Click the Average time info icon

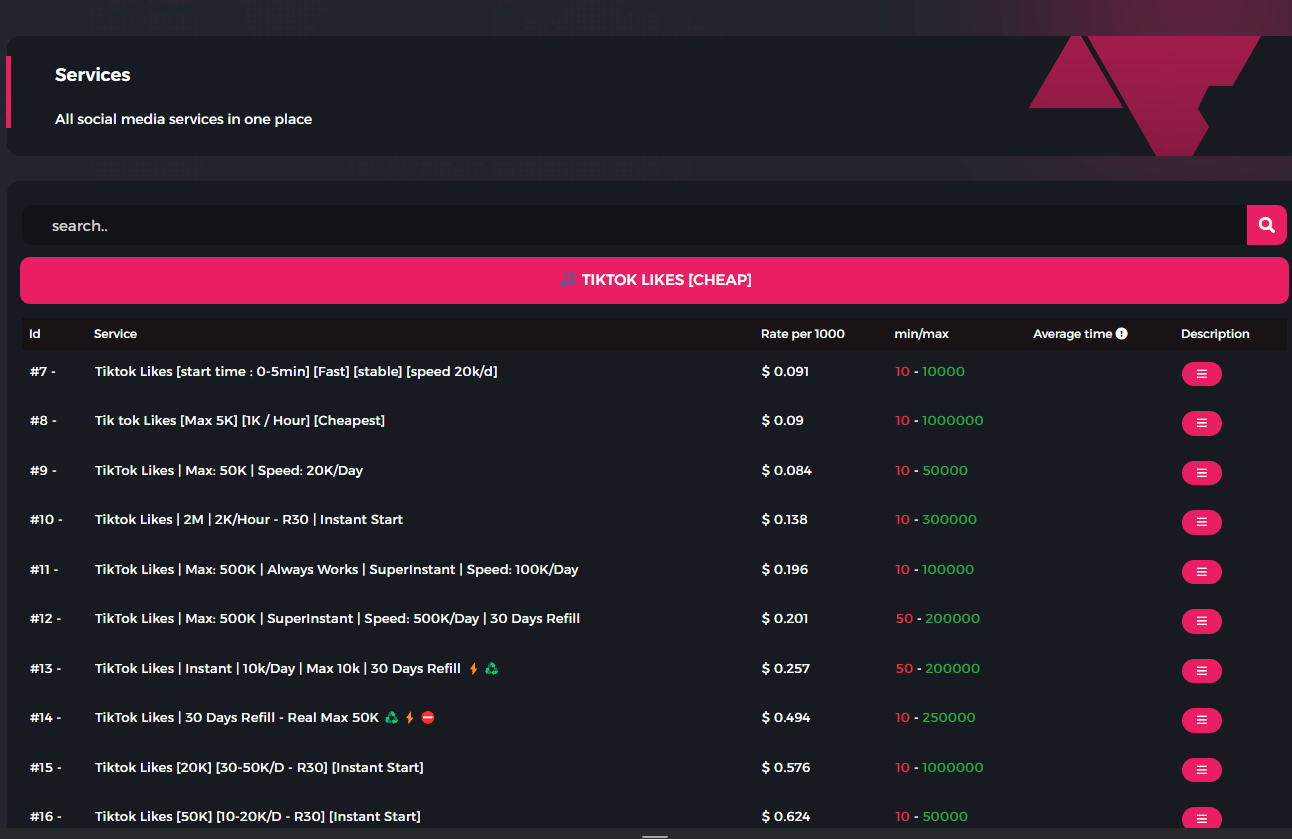point(1121,334)
